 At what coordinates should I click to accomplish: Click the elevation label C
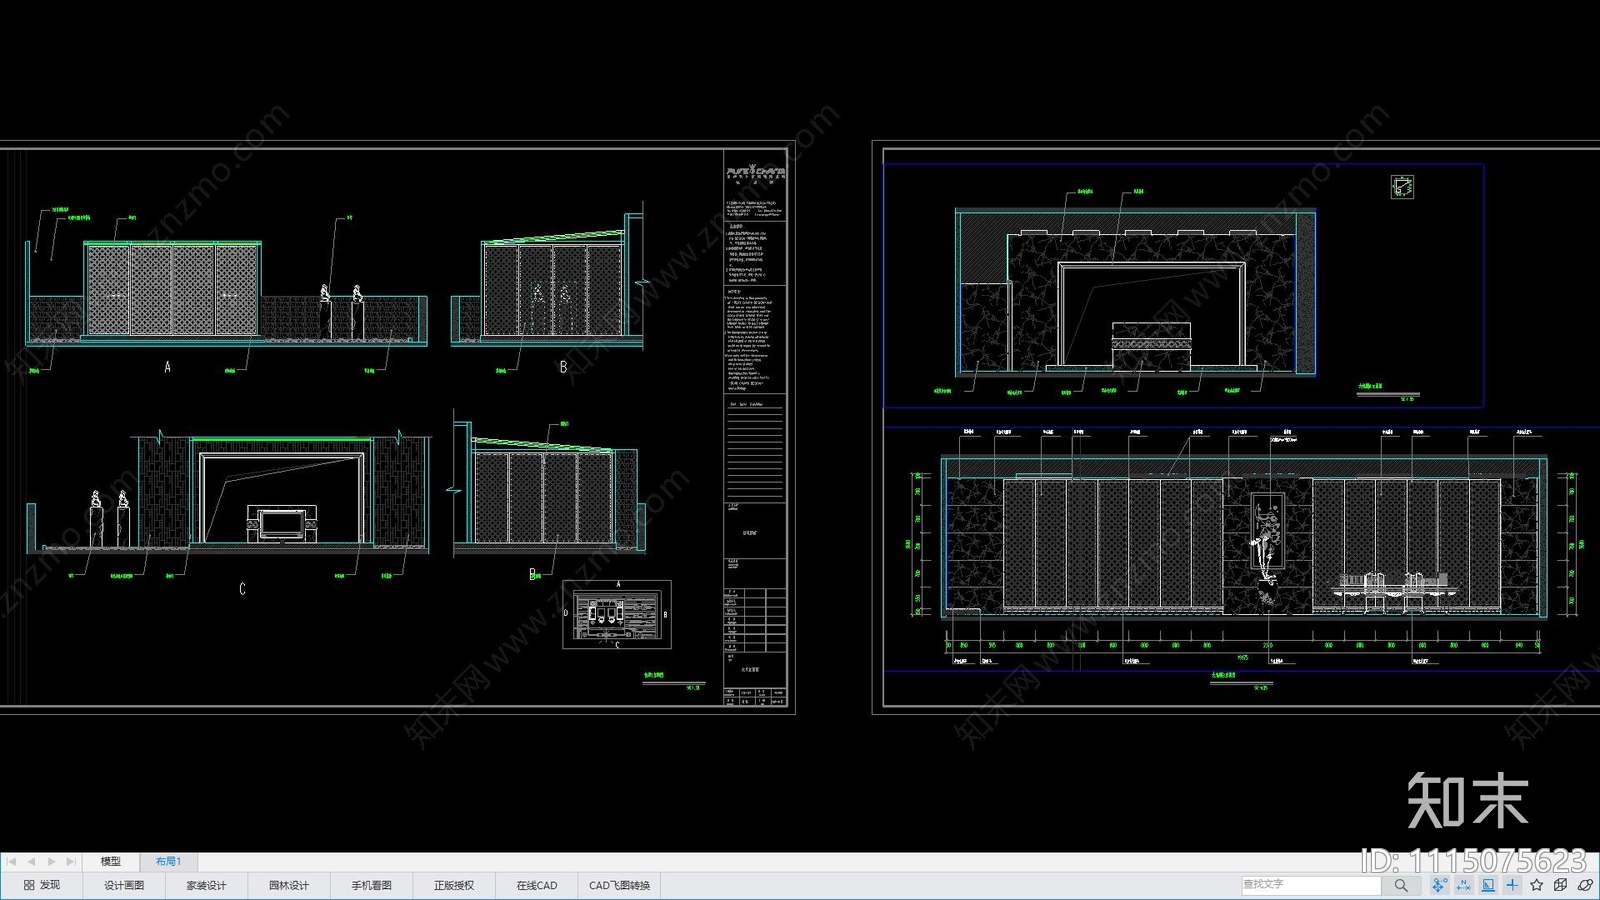point(242,589)
